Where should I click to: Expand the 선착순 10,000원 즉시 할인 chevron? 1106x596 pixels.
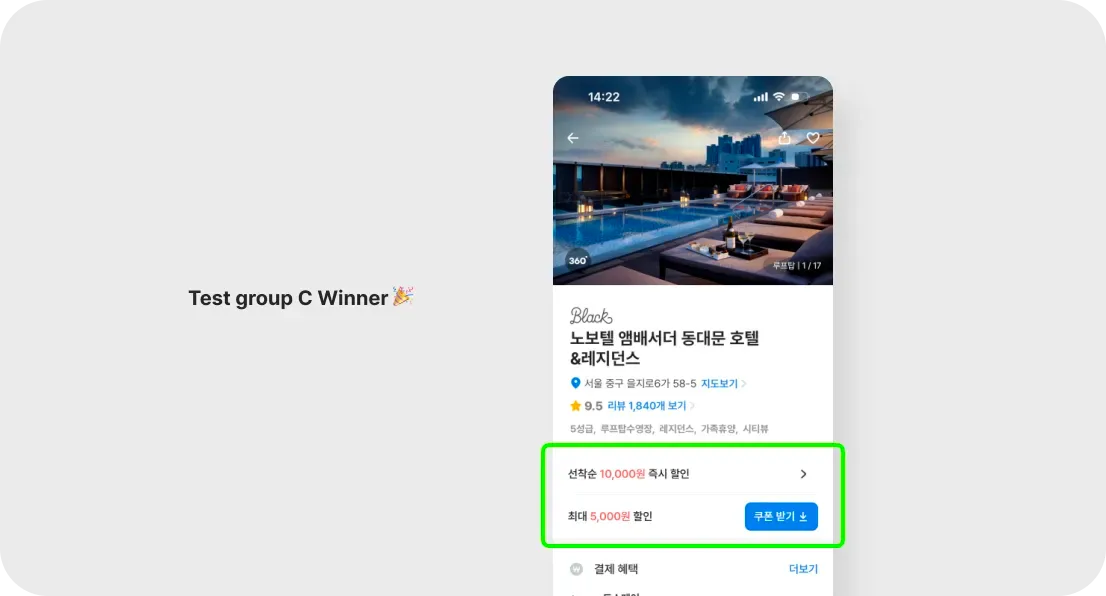803,474
